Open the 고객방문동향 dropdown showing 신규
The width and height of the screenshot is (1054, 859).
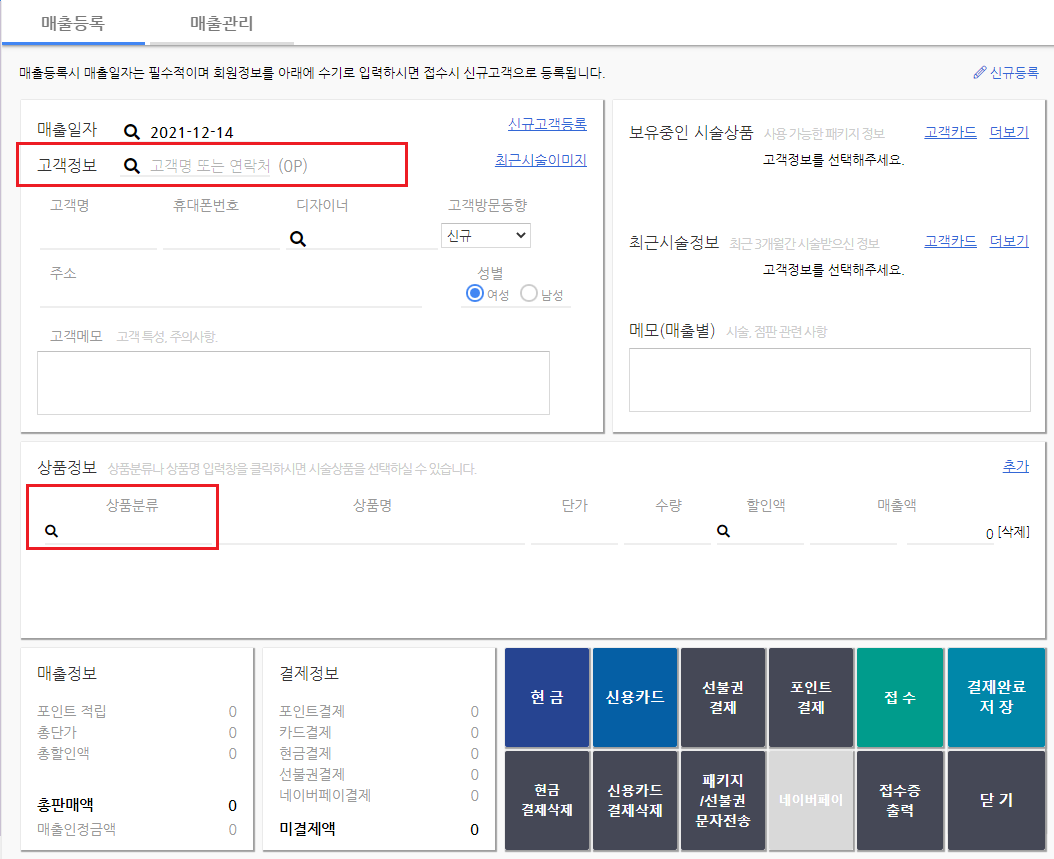(x=486, y=235)
